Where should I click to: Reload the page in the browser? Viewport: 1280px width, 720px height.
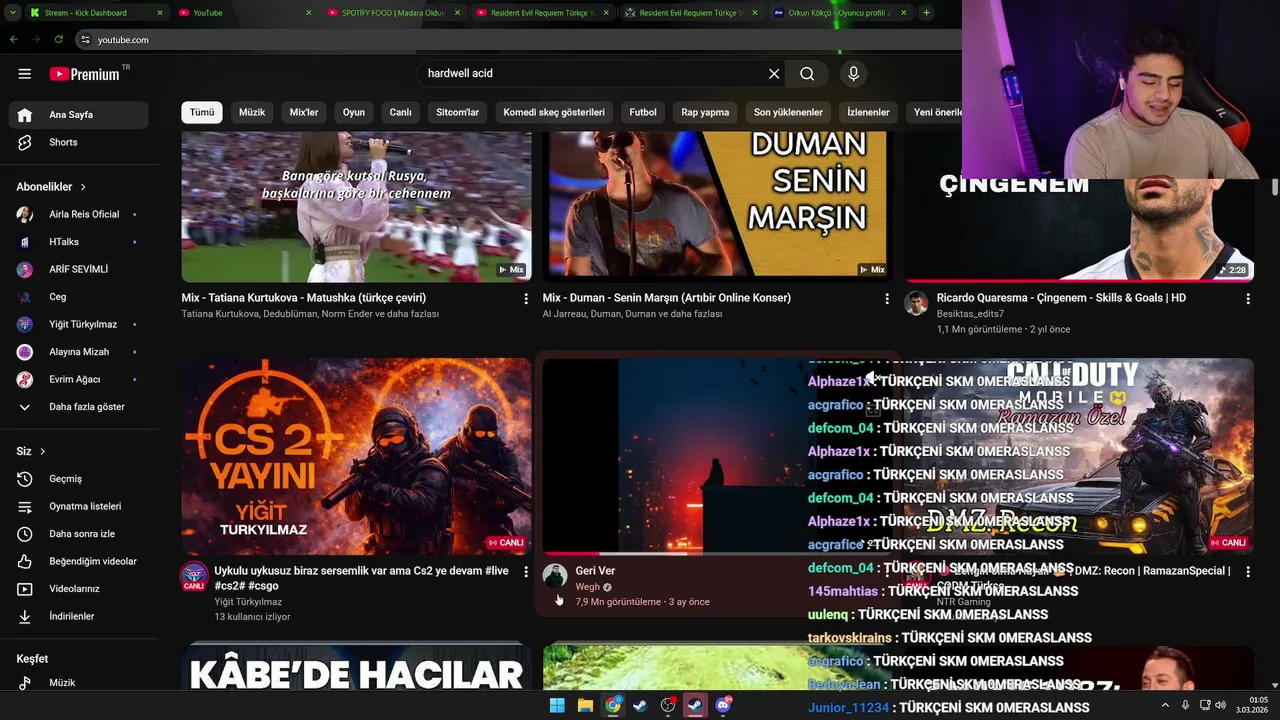[59, 39]
